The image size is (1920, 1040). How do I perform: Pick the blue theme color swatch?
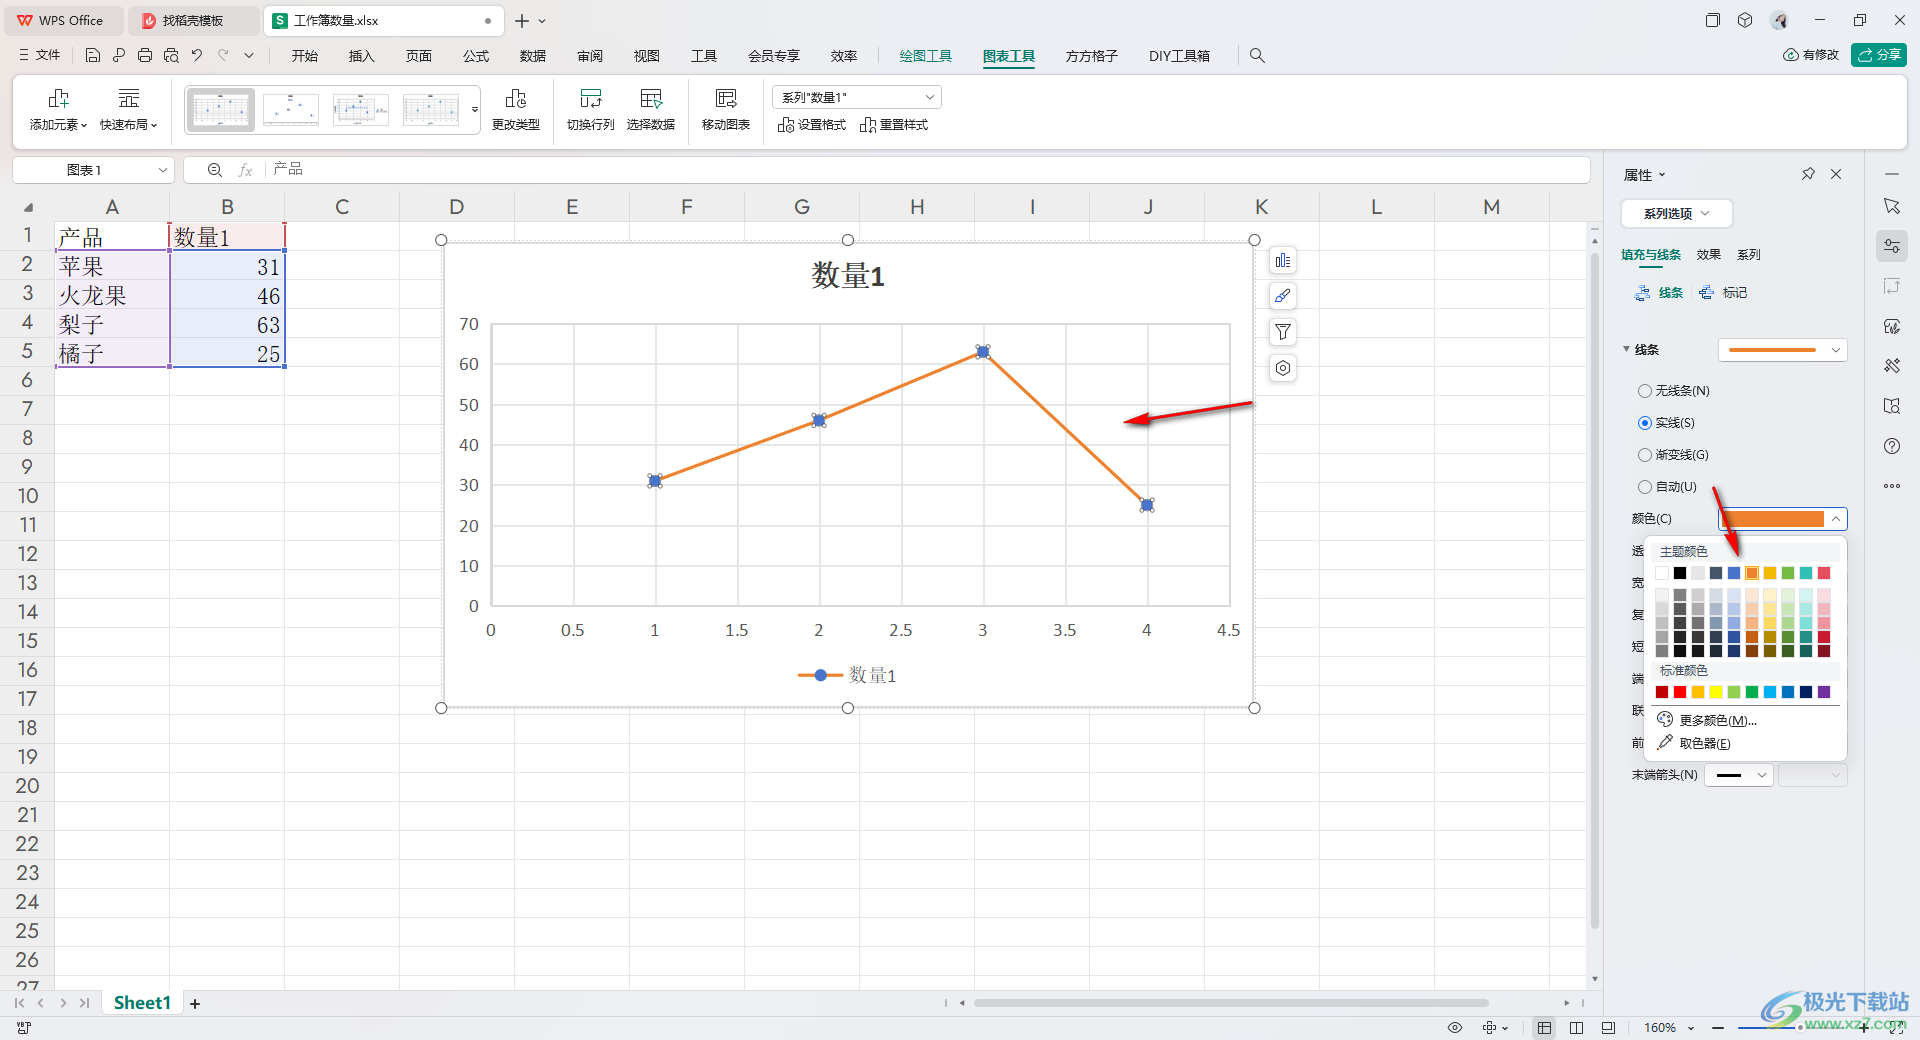[x=1734, y=573]
